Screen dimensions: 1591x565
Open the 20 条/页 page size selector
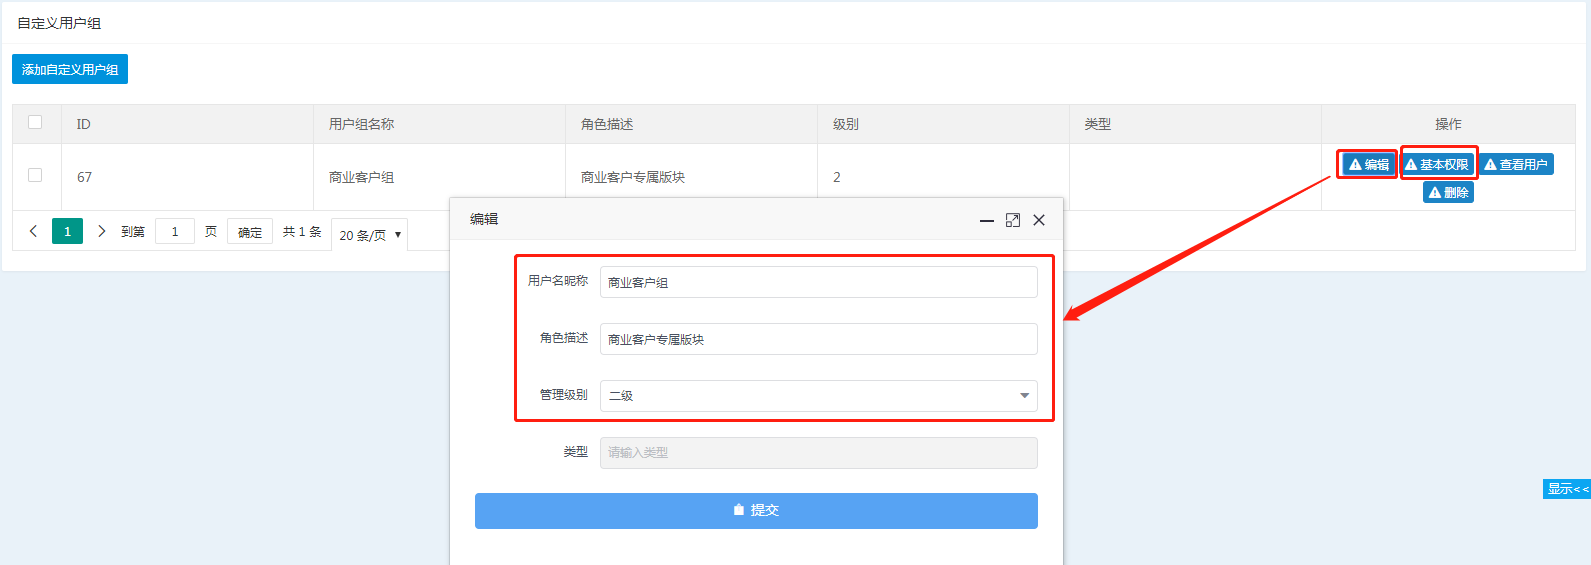[x=369, y=235]
